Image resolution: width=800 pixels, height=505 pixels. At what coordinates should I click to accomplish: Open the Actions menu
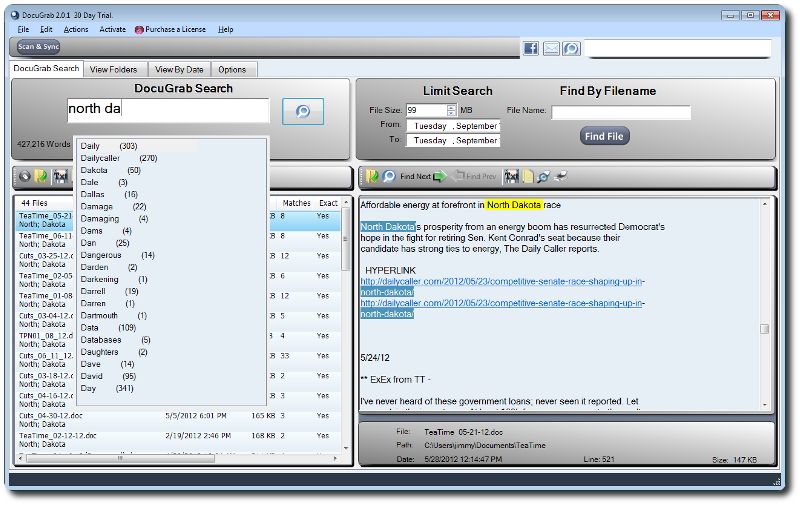76,30
